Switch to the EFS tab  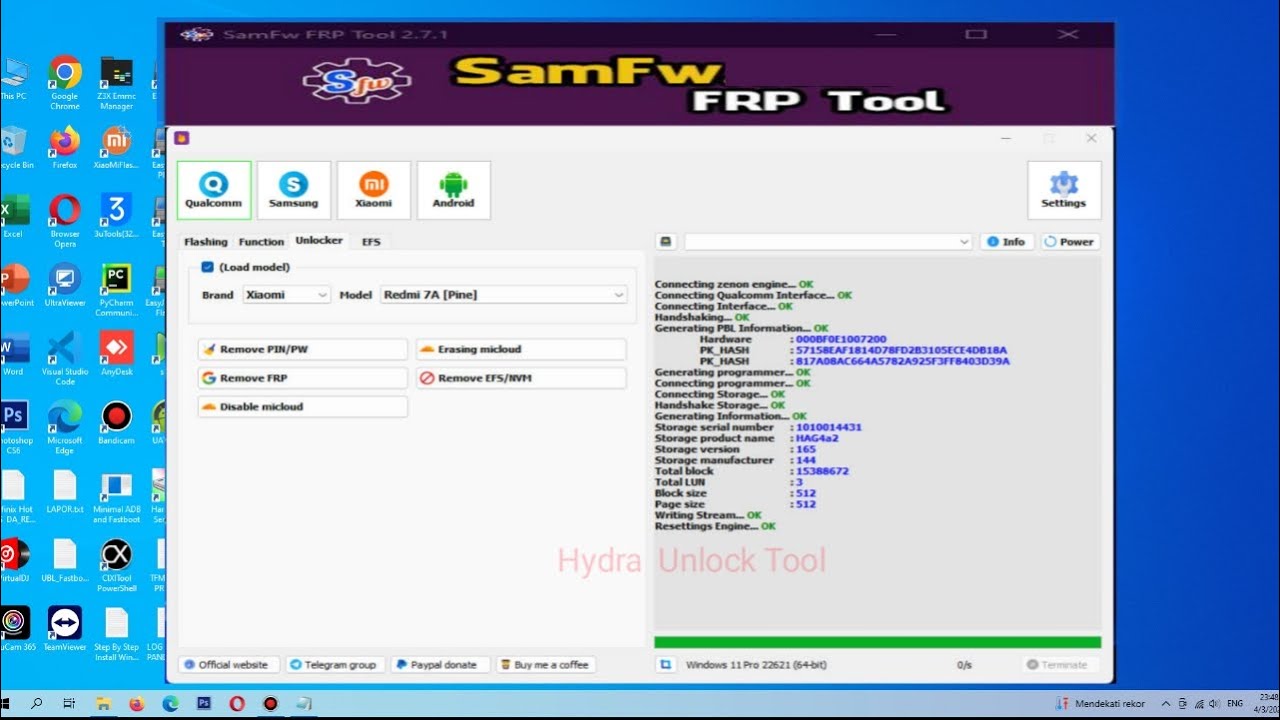click(371, 241)
